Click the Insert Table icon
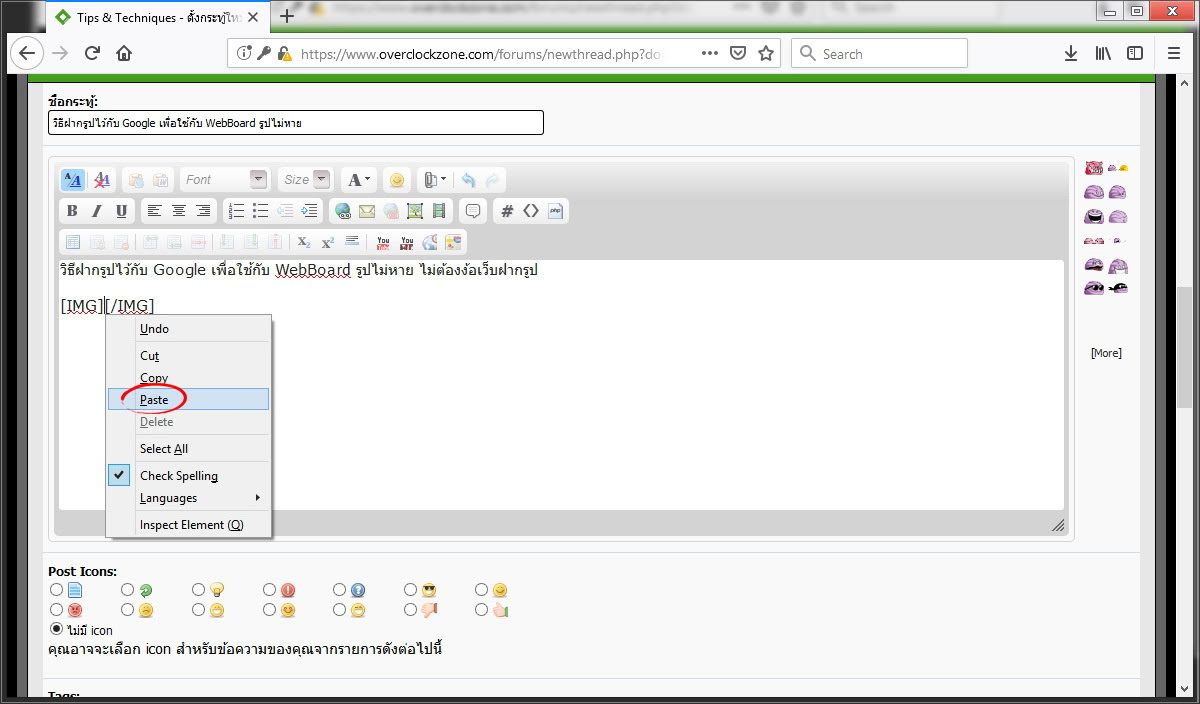The image size is (1200, 704). pos(73,242)
